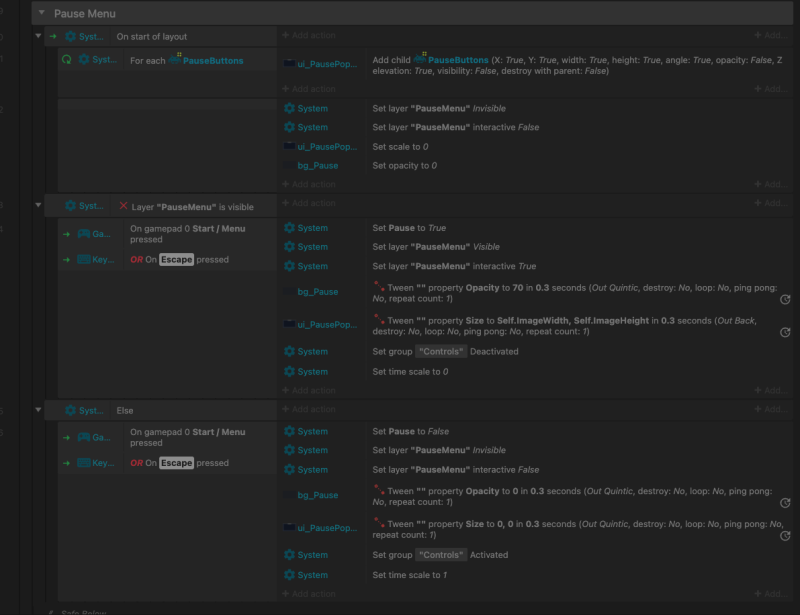Click the ui_PausePop icon on Size to Self.ImageWidth tween

289,324
